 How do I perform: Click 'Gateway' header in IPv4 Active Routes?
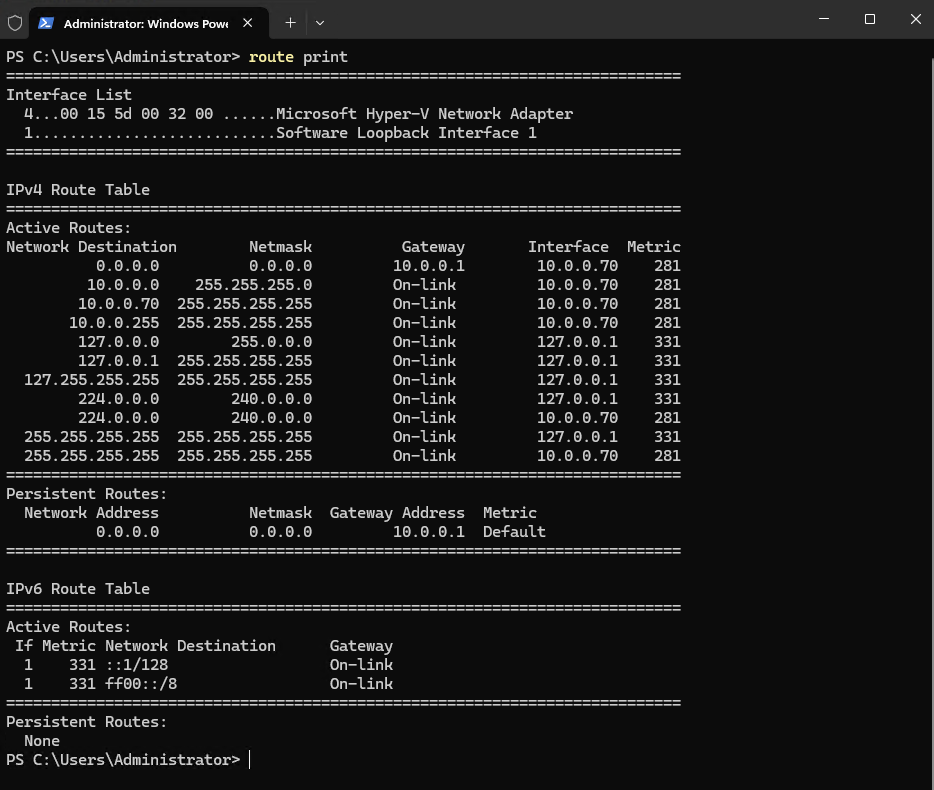(x=433, y=247)
